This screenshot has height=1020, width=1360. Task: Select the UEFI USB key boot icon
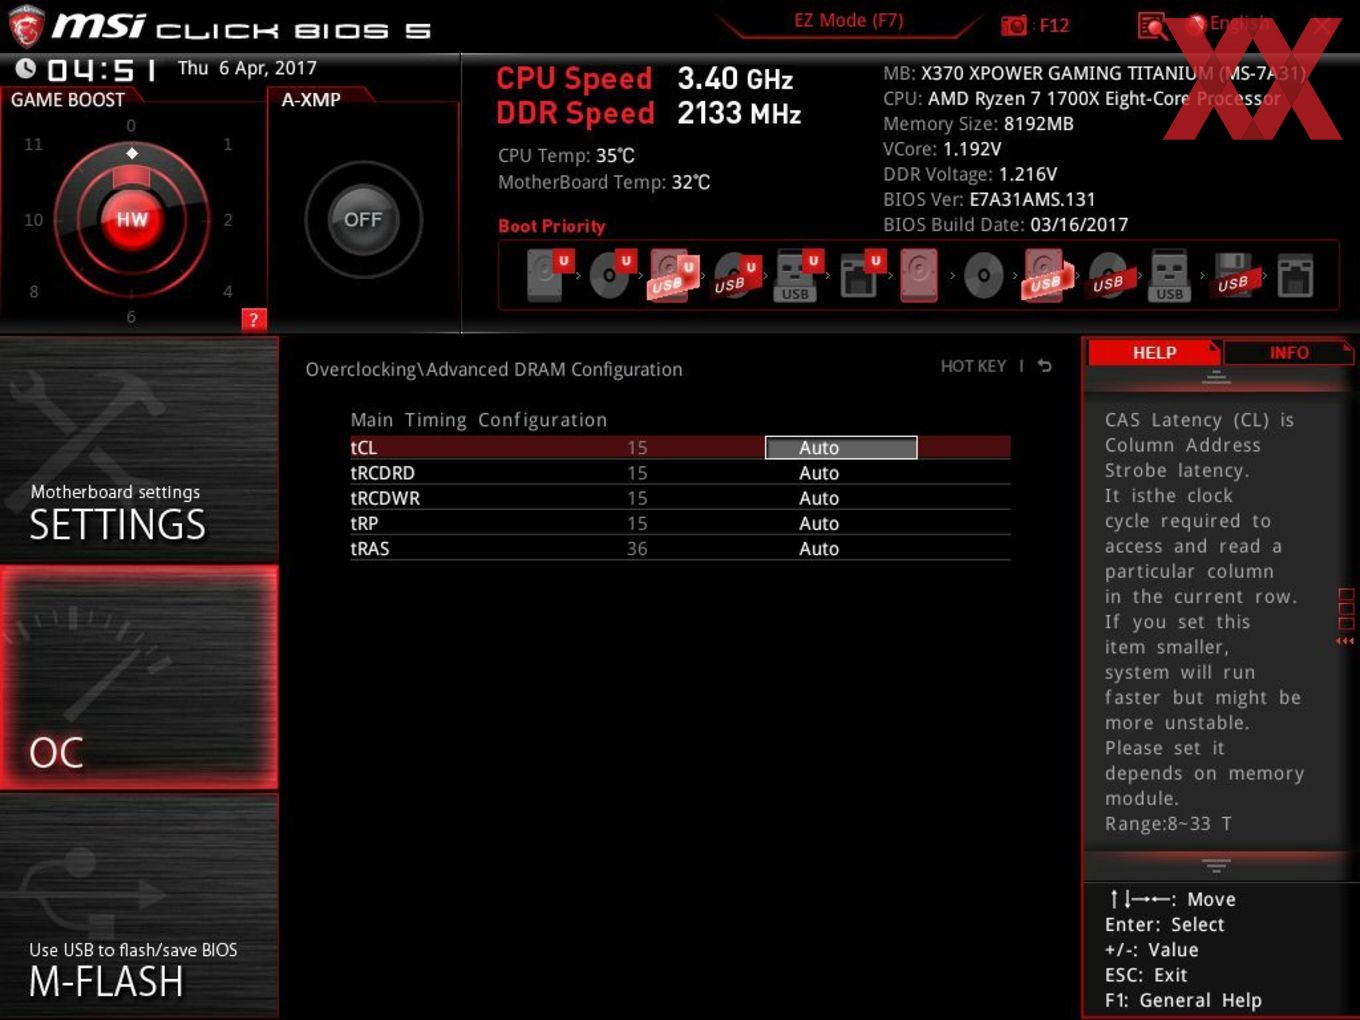click(x=797, y=276)
